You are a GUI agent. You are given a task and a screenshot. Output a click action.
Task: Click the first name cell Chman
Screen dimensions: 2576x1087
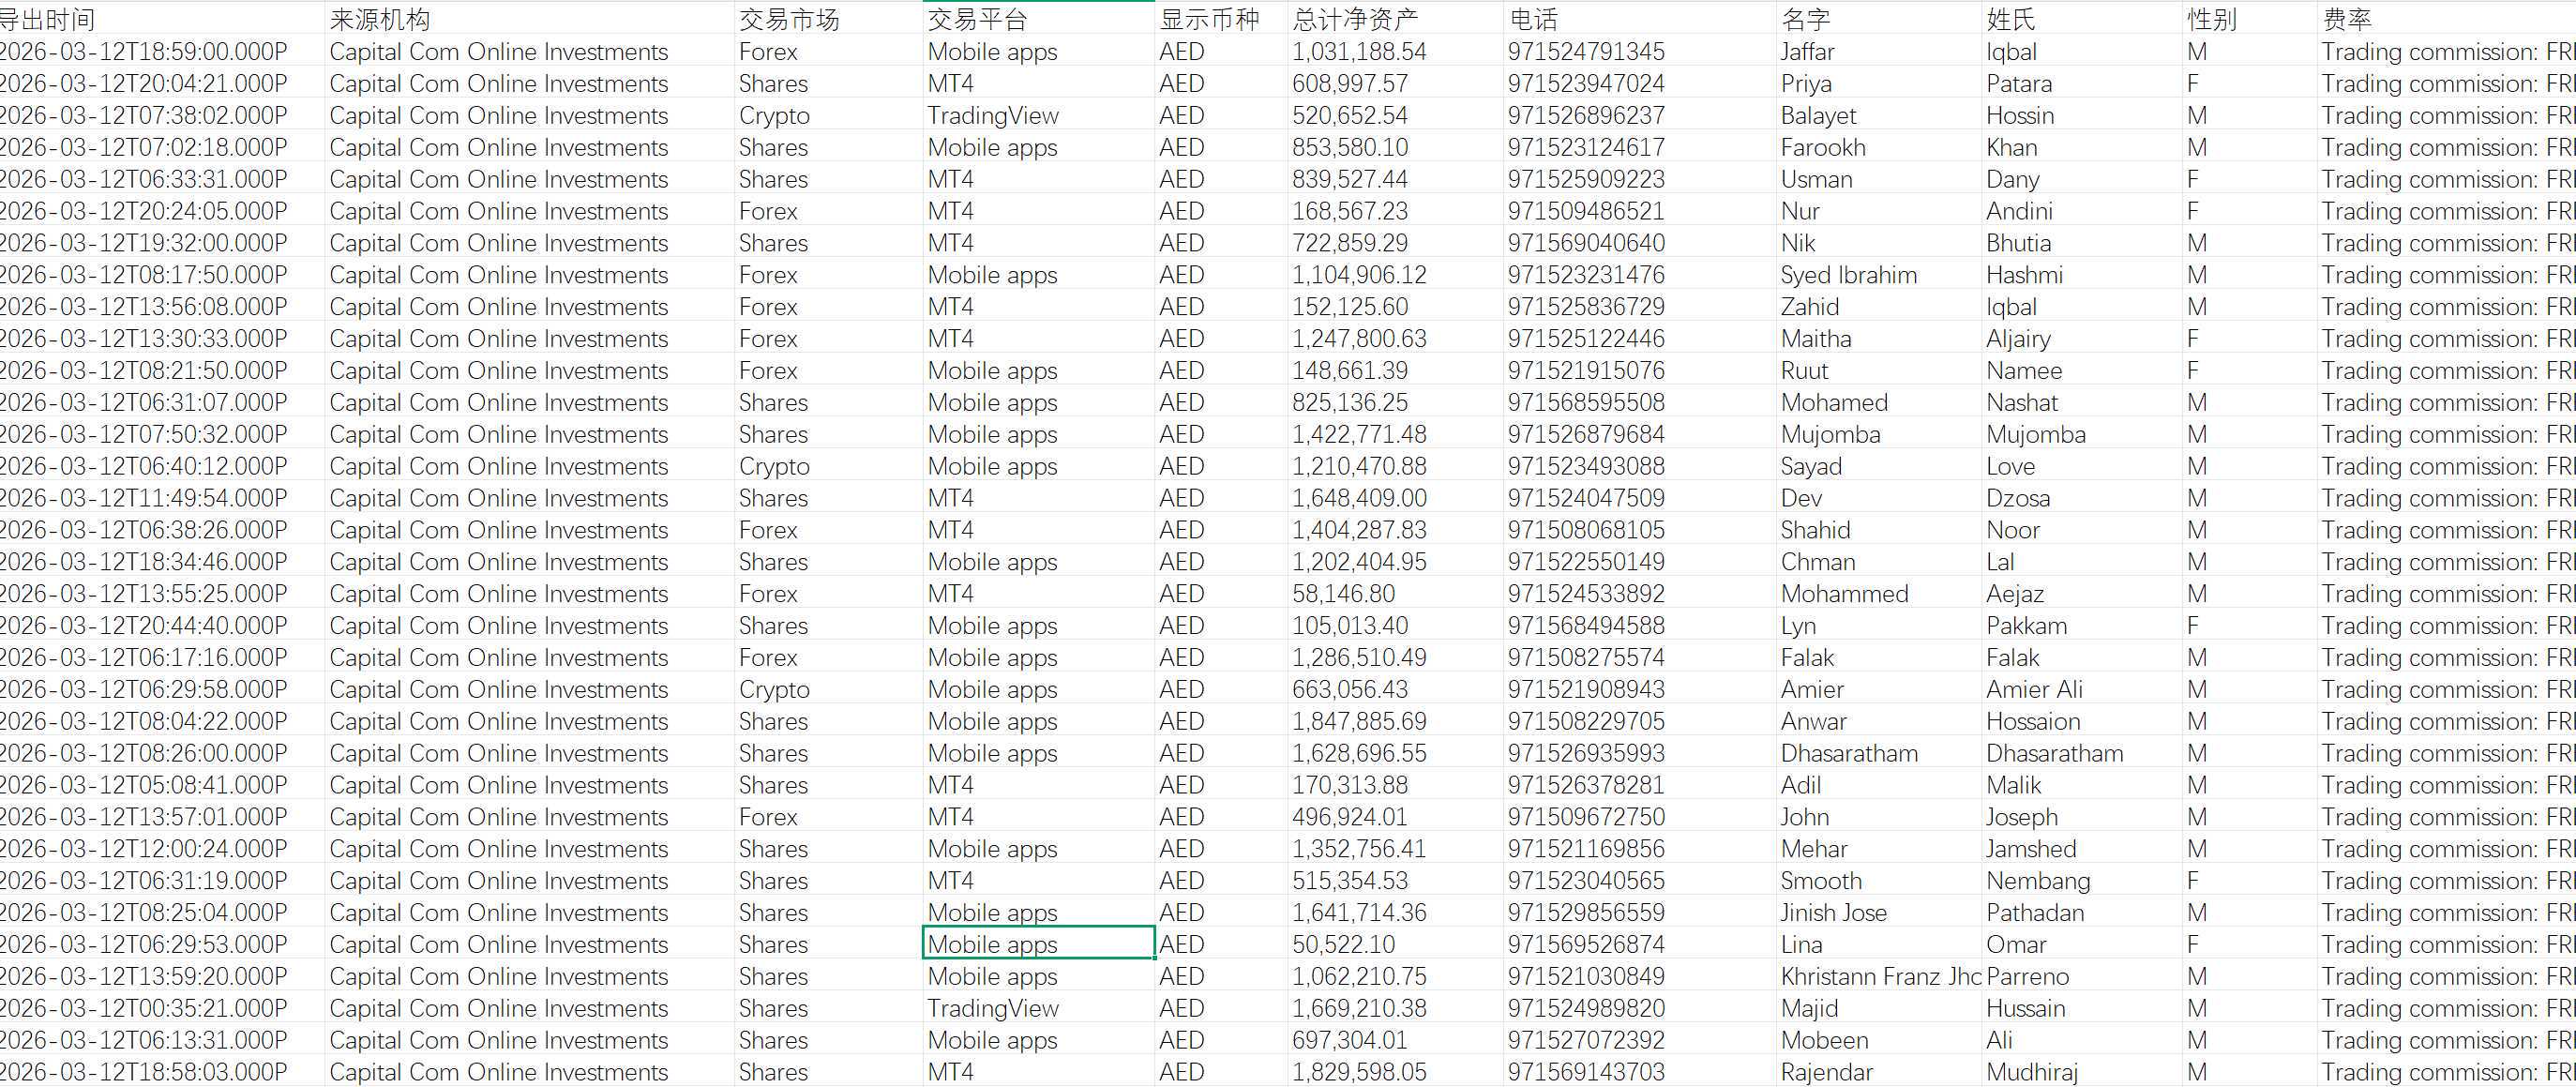tap(1879, 563)
